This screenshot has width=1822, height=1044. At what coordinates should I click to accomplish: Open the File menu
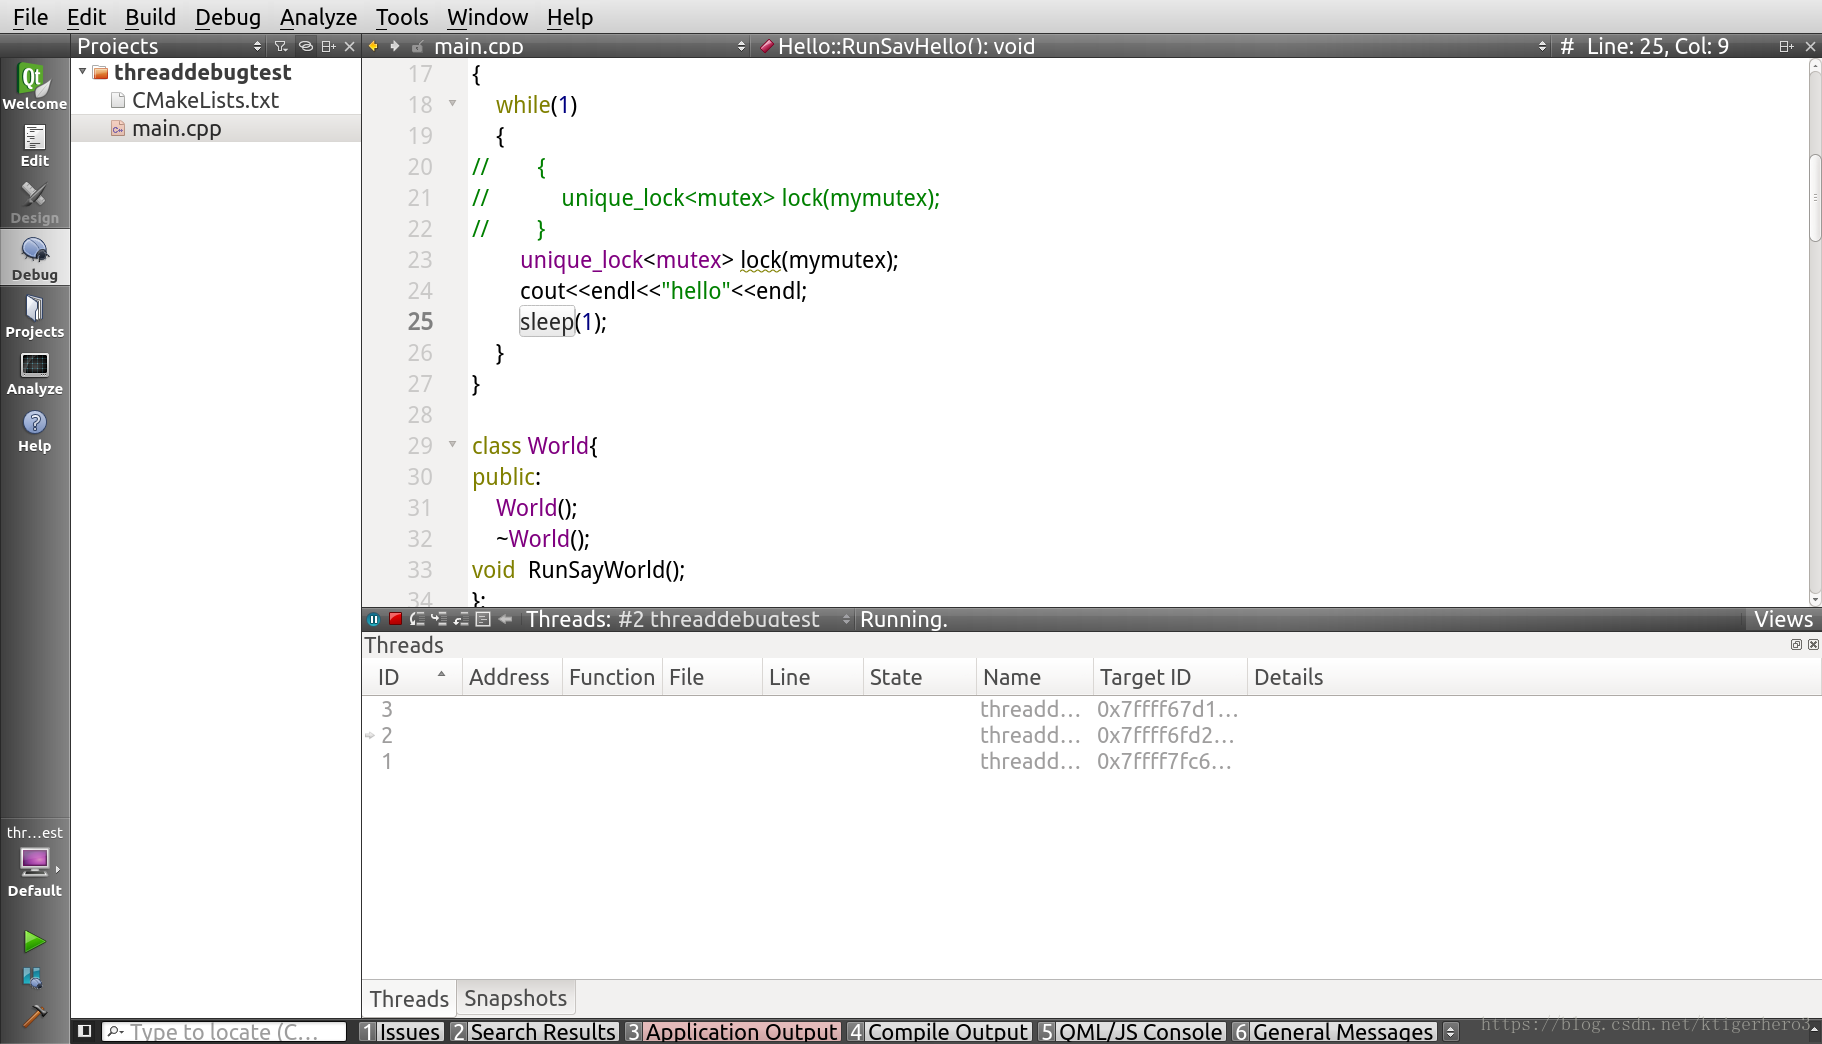(30, 17)
